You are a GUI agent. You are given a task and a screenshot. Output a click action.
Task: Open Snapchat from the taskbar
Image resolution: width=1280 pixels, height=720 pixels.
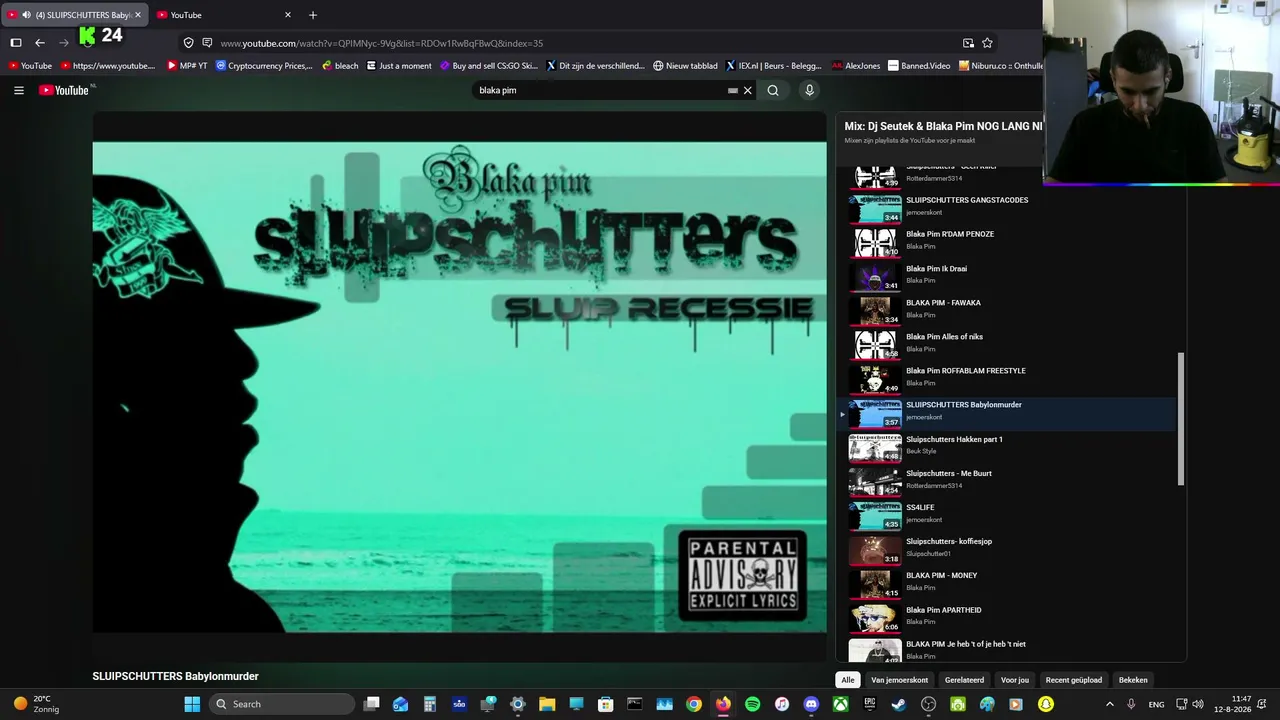tap(1046, 704)
